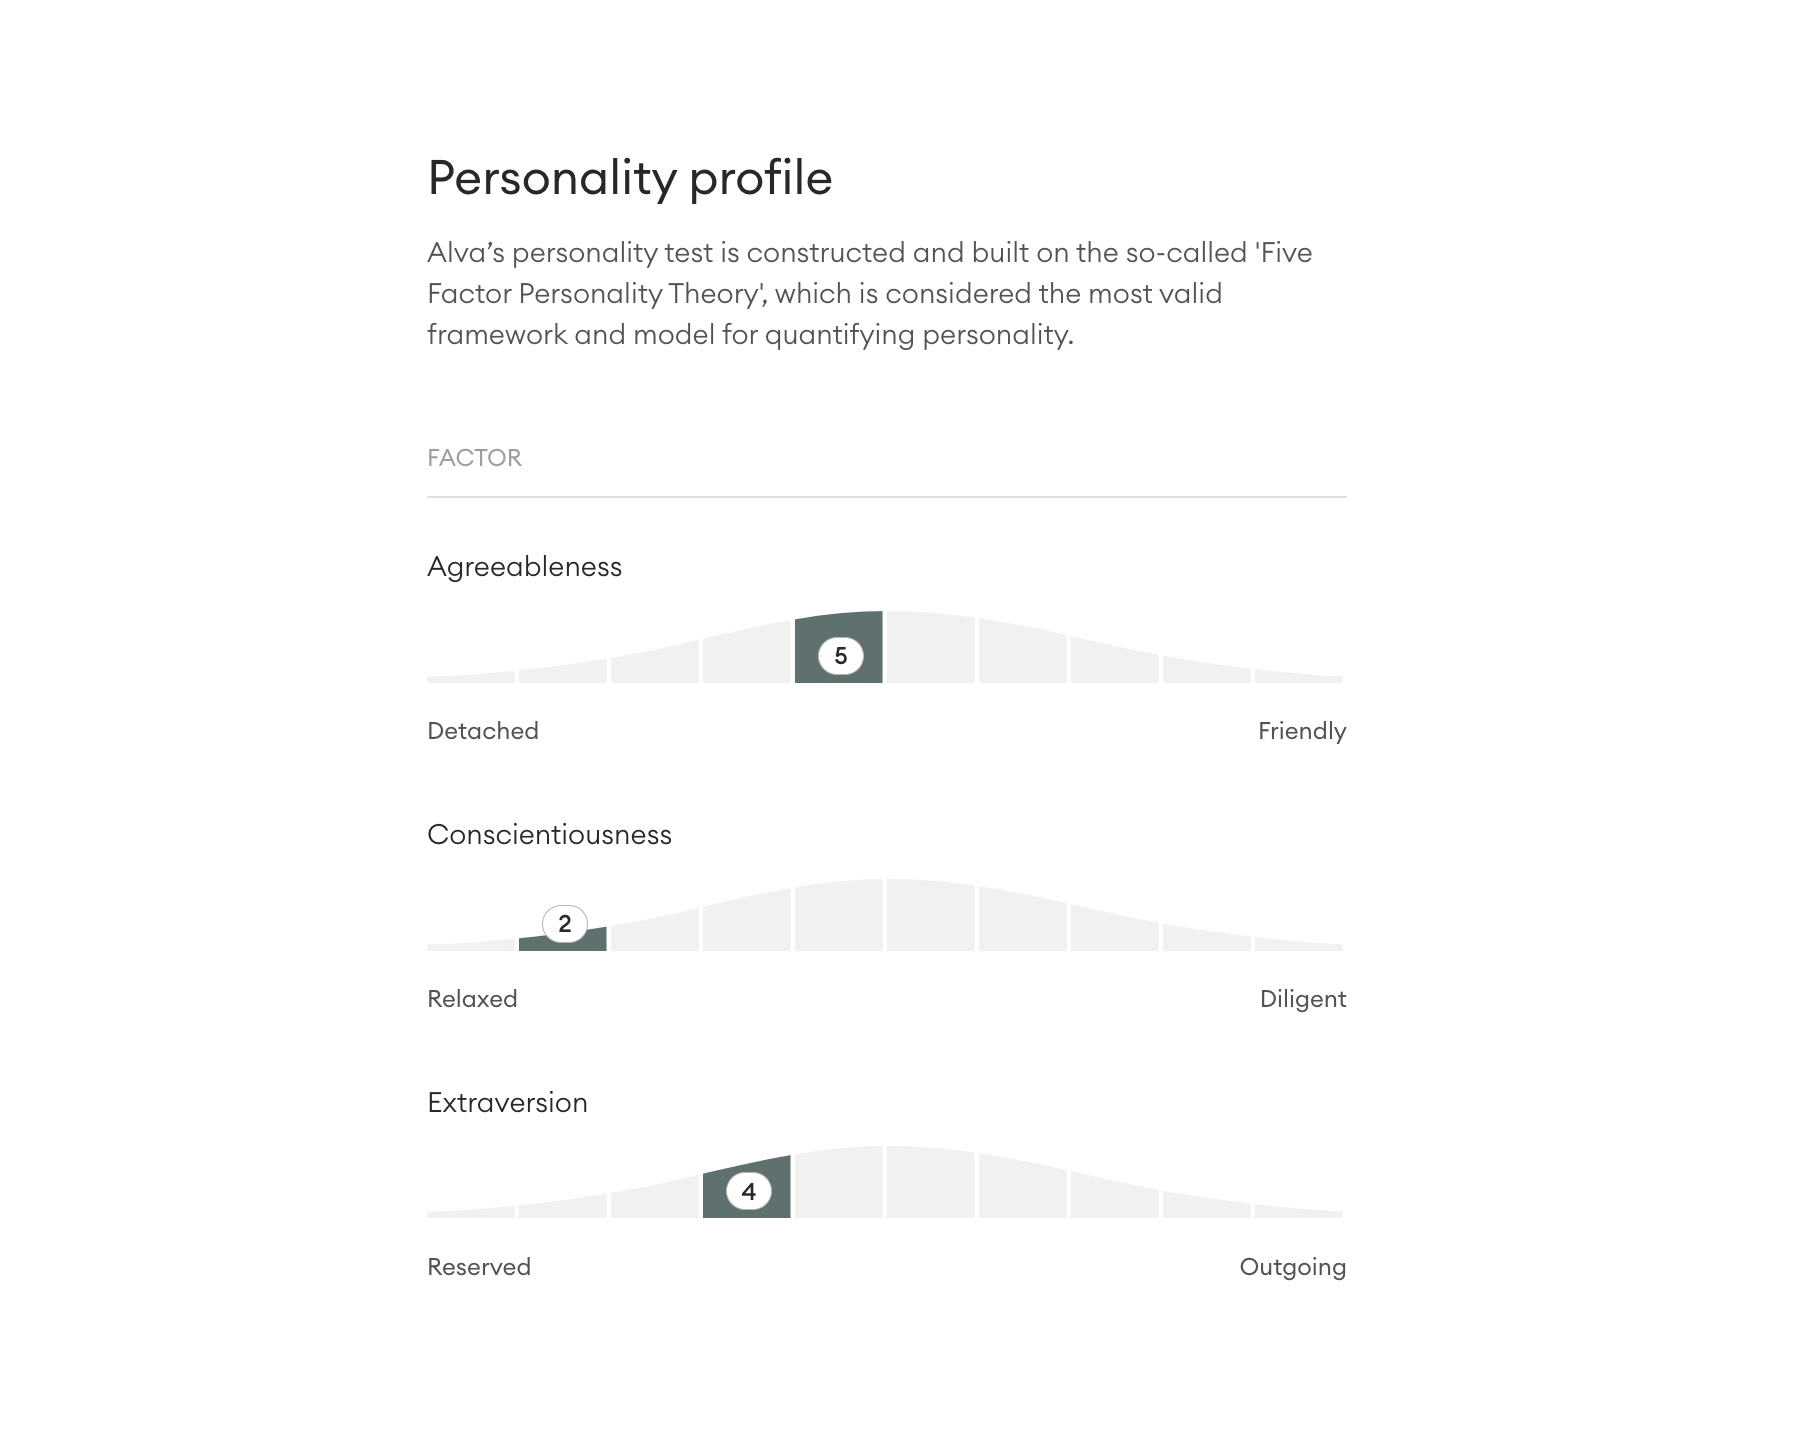
Task: Select the Reserved scale label
Action: tap(478, 1267)
